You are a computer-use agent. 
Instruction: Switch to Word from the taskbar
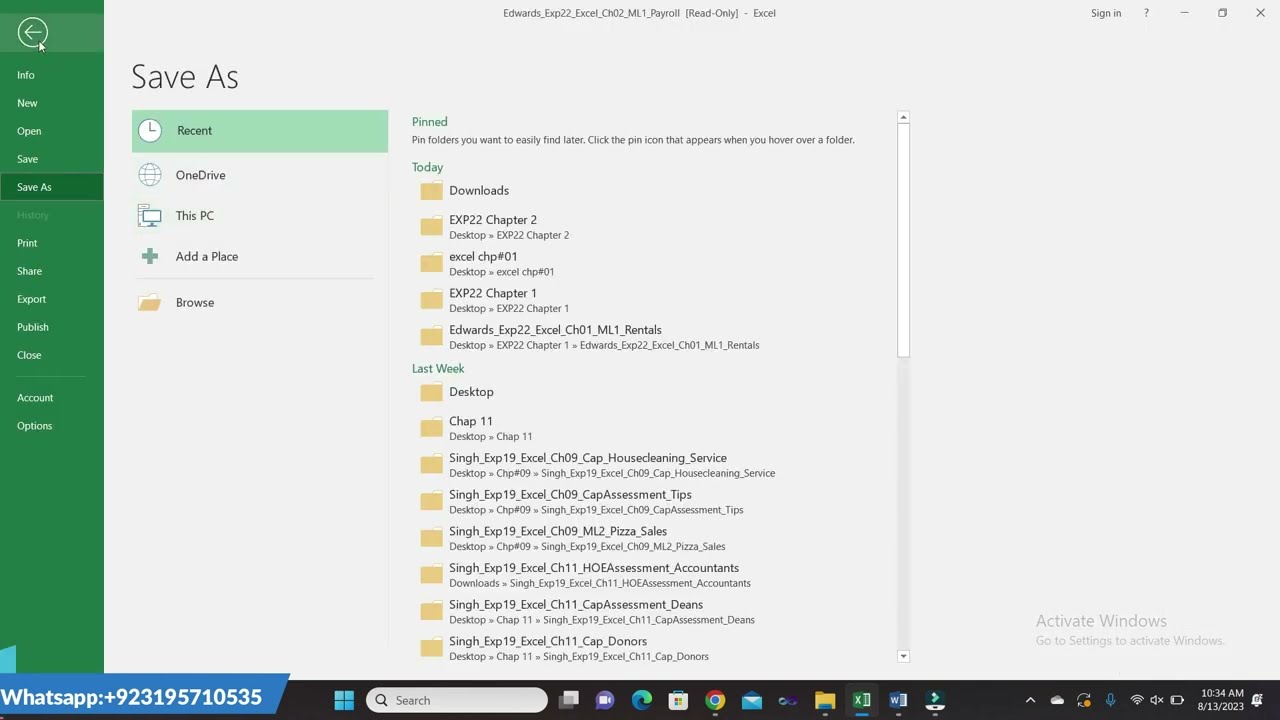pos(898,700)
